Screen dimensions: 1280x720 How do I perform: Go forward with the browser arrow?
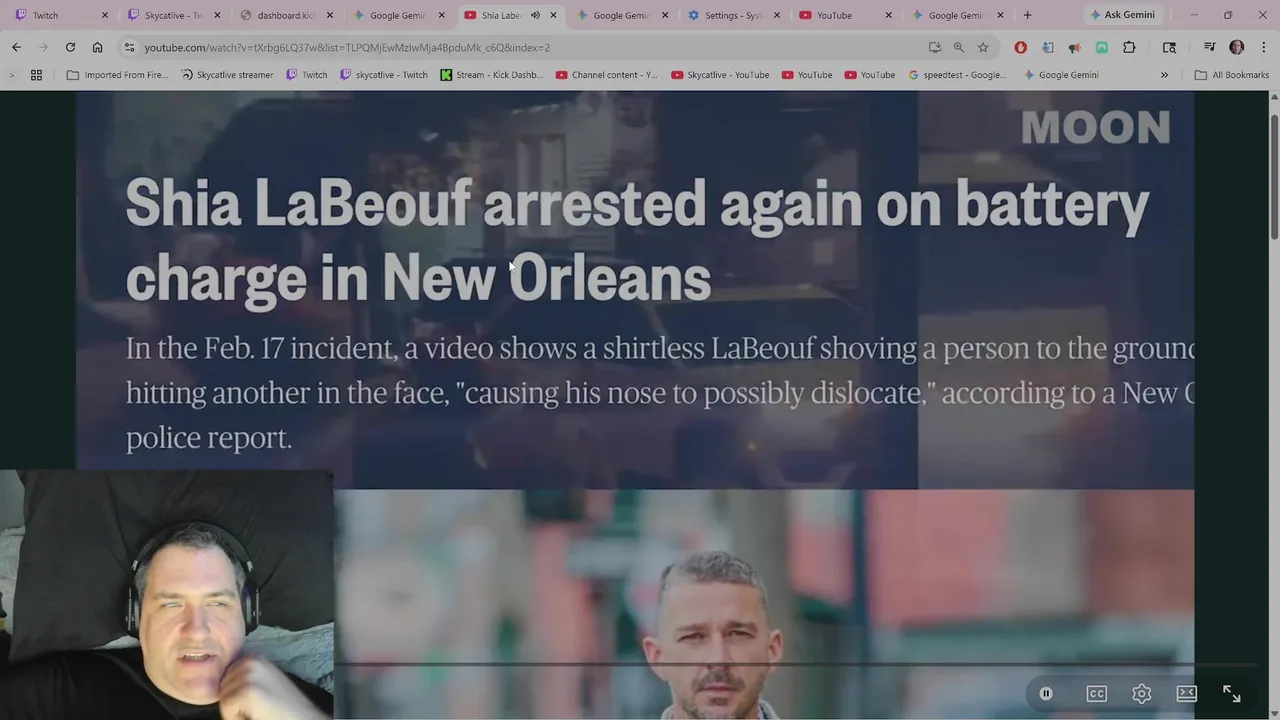pyautogui.click(x=43, y=47)
